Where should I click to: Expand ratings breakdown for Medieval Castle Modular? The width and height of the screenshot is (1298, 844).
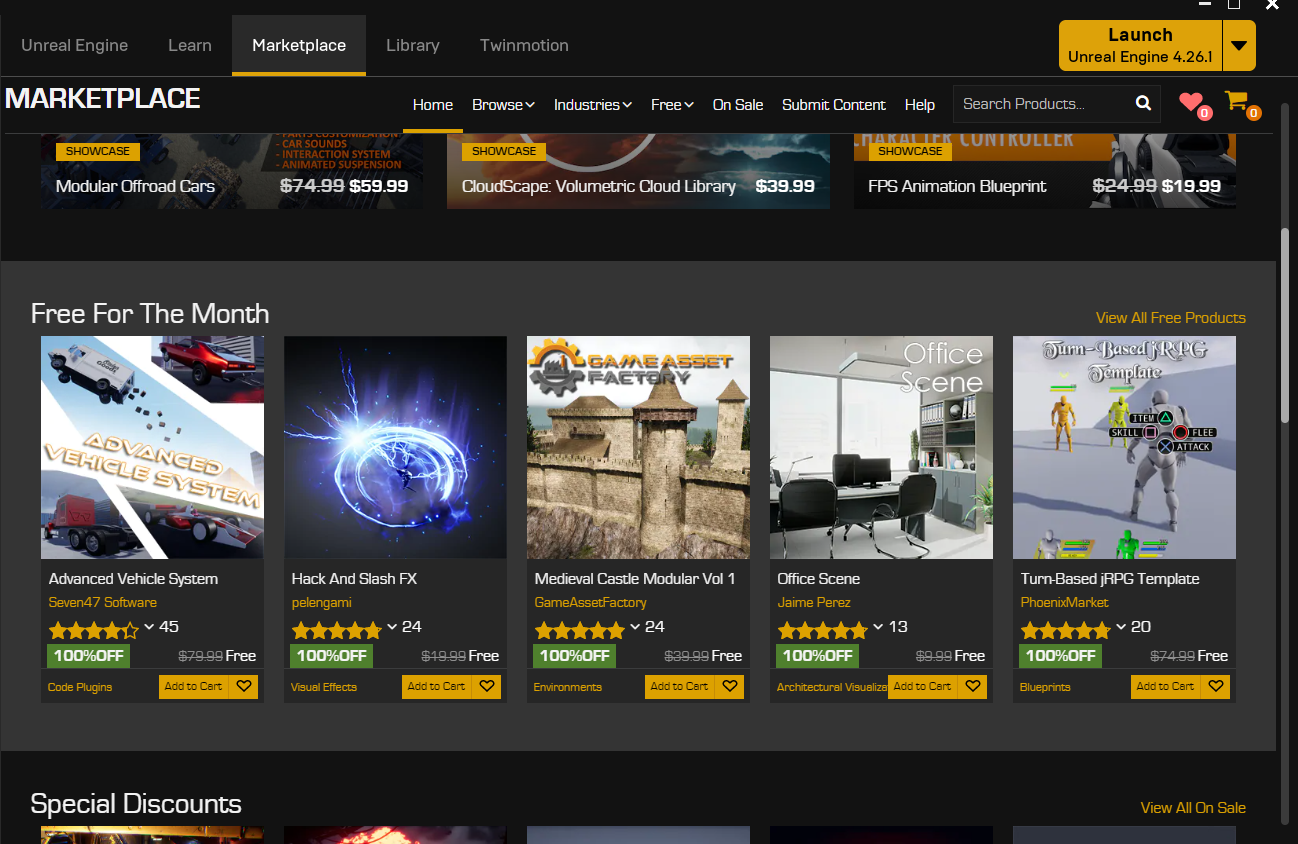coord(635,627)
